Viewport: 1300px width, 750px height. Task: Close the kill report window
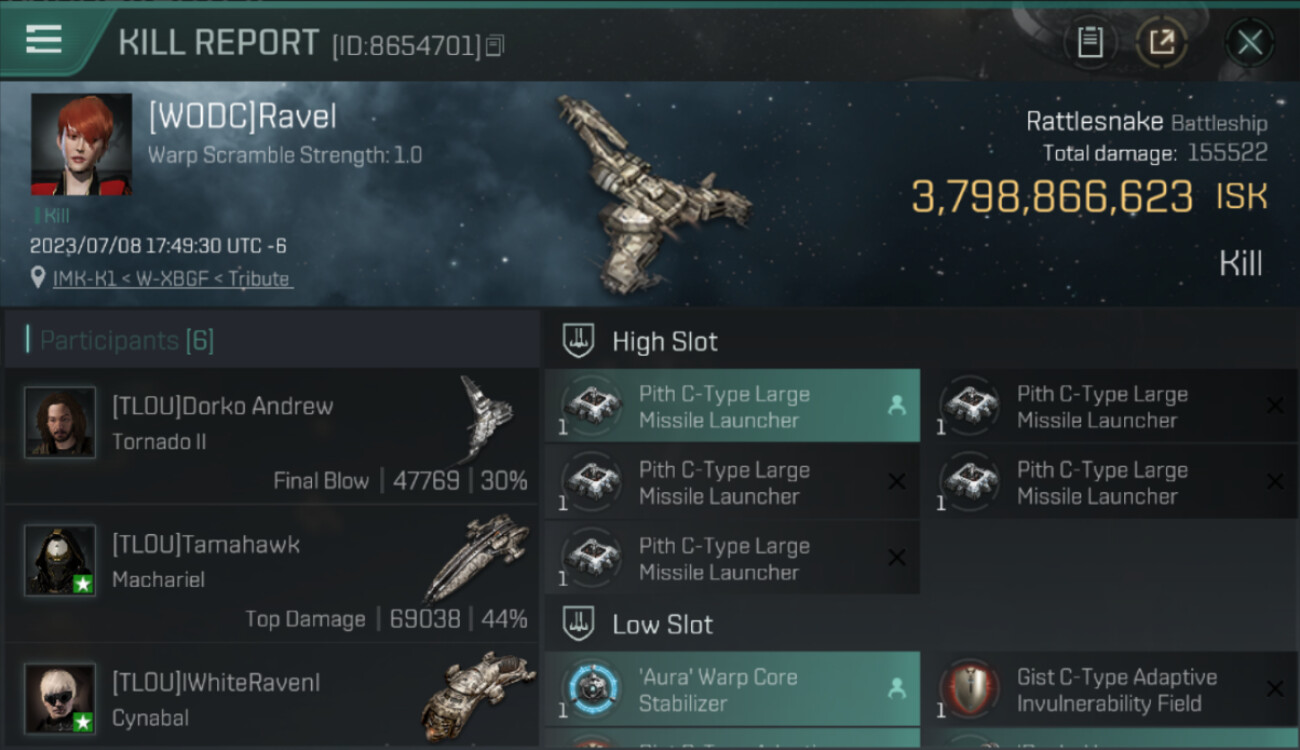(1249, 42)
